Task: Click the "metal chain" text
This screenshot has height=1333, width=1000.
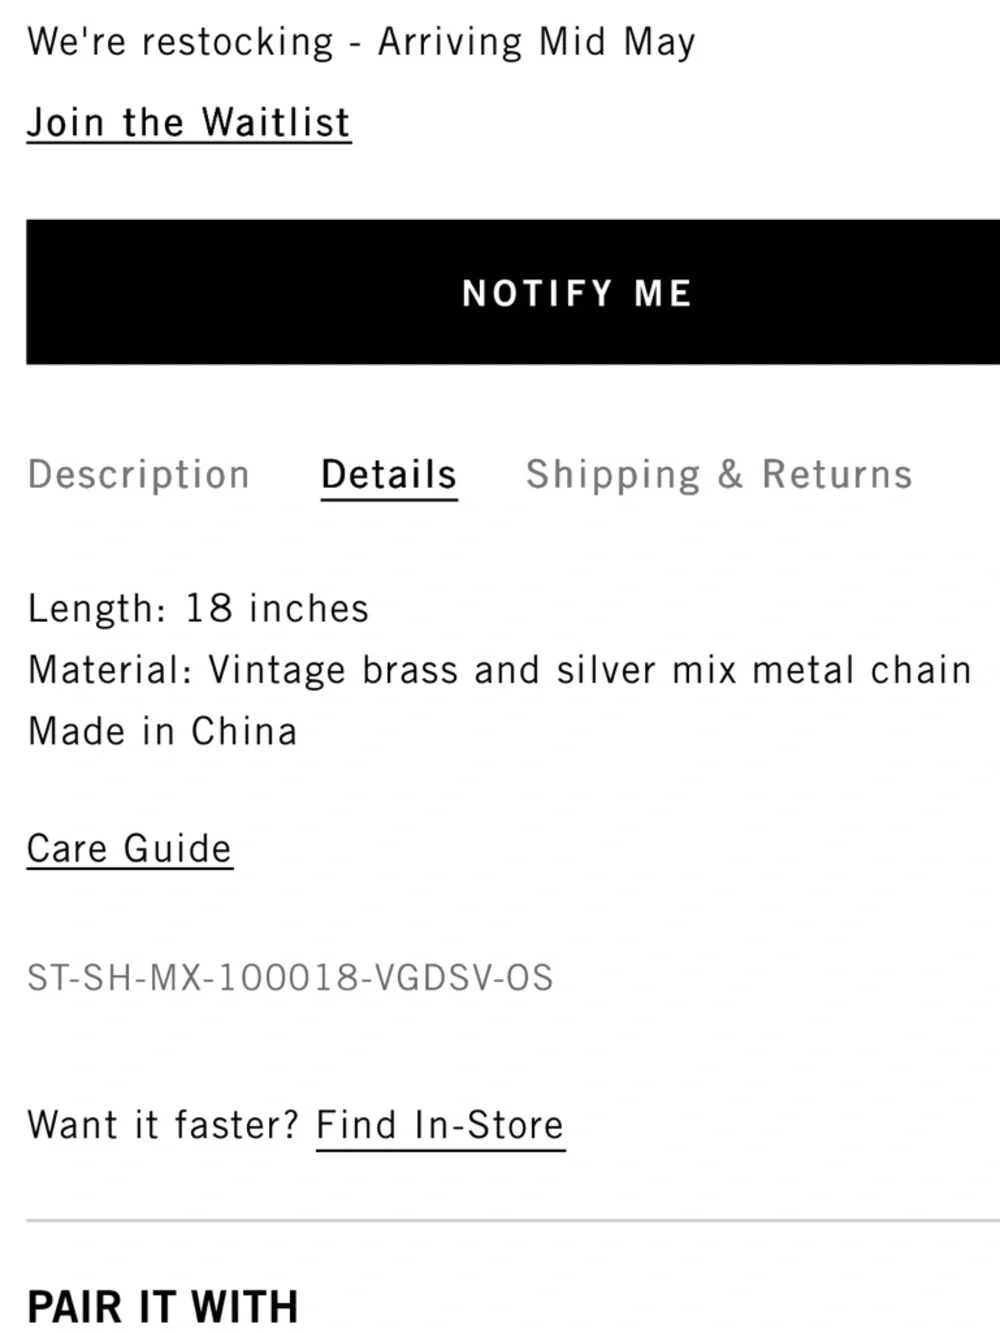Action: [x=861, y=670]
